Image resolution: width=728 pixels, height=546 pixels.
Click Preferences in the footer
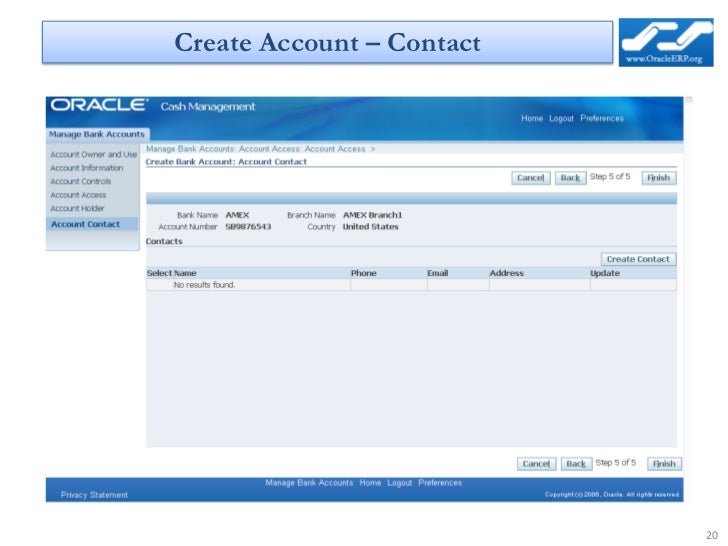440,483
